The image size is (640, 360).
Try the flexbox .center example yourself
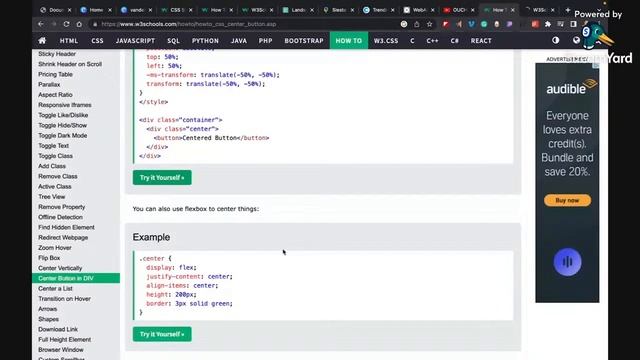click(162, 334)
